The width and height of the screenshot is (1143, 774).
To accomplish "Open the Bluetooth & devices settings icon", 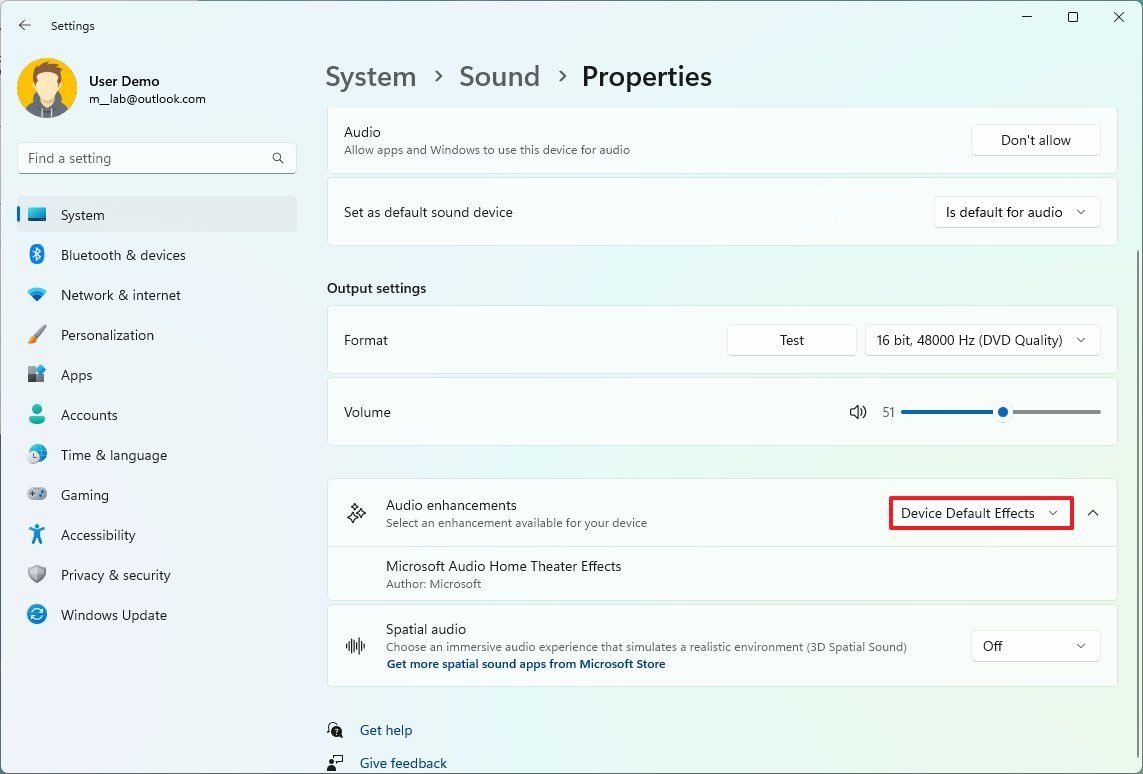I will click(37, 255).
